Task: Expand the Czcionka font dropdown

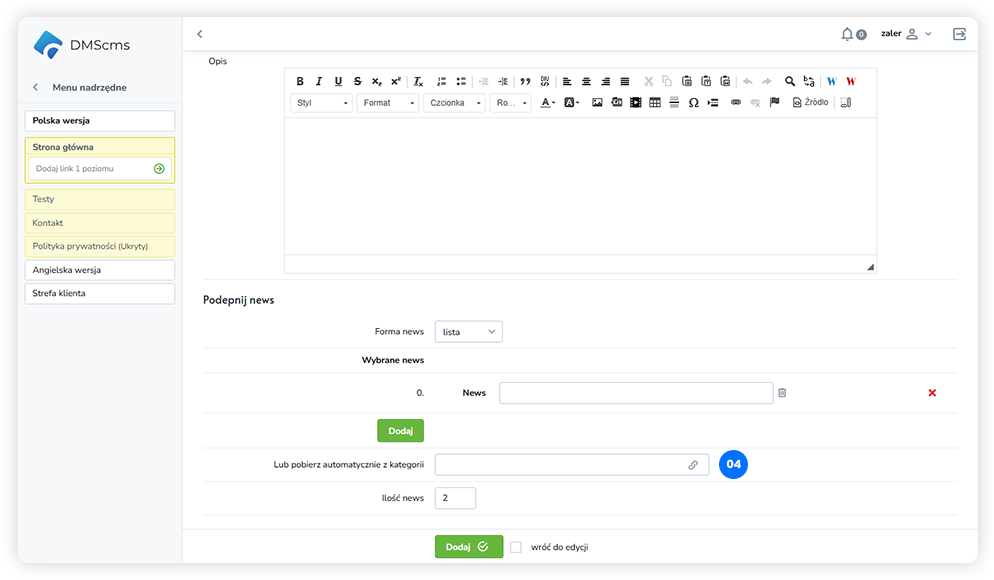Action: (453, 103)
